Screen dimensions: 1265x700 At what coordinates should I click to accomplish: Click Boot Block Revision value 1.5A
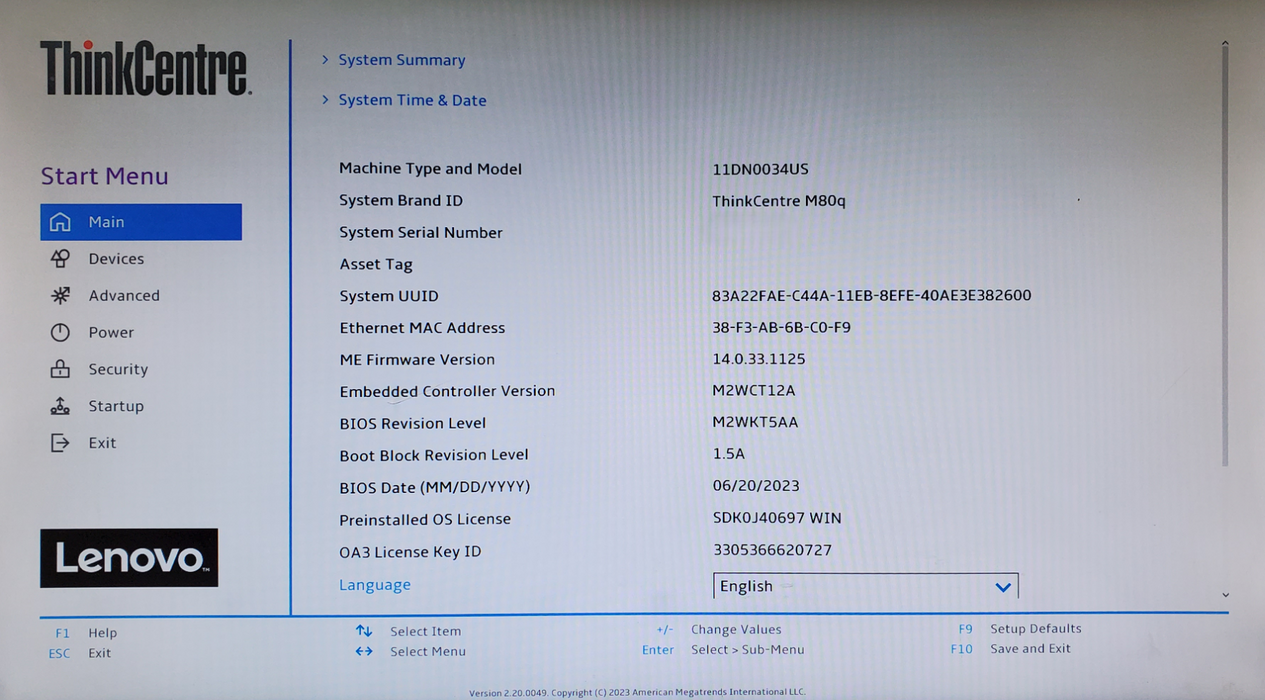pyautogui.click(x=729, y=454)
